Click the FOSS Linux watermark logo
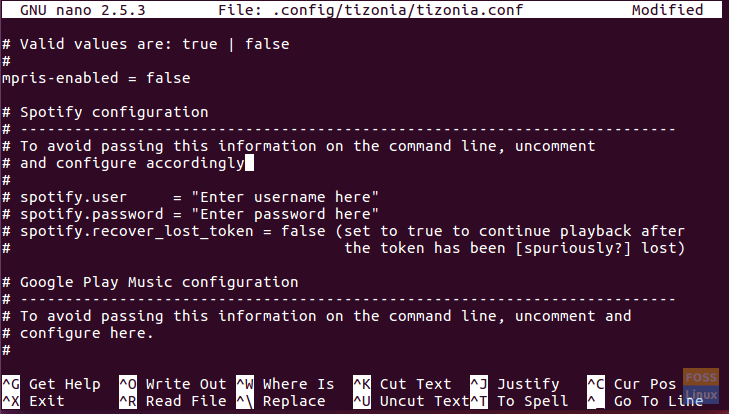Image resolution: width=729 pixels, height=414 pixels. pyautogui.click(x=701, y=386)
